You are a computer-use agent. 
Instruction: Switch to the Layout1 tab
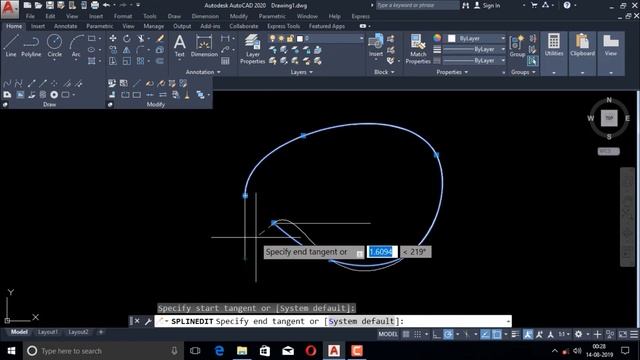(48, 332)
